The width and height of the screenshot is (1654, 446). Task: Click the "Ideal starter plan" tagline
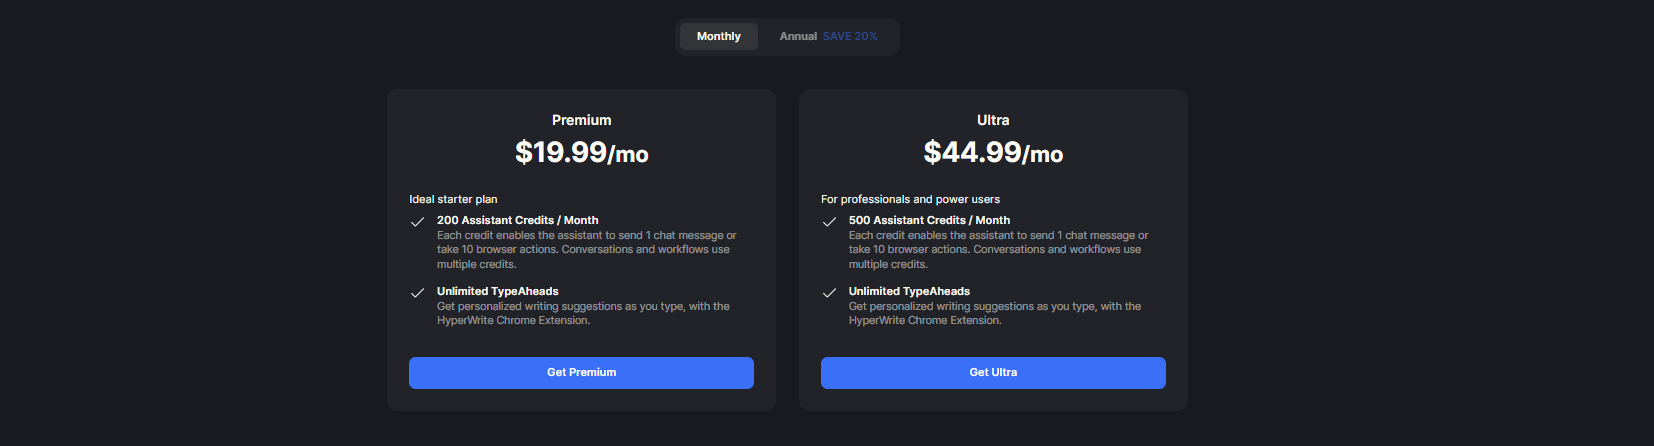(x=453, y=199)
